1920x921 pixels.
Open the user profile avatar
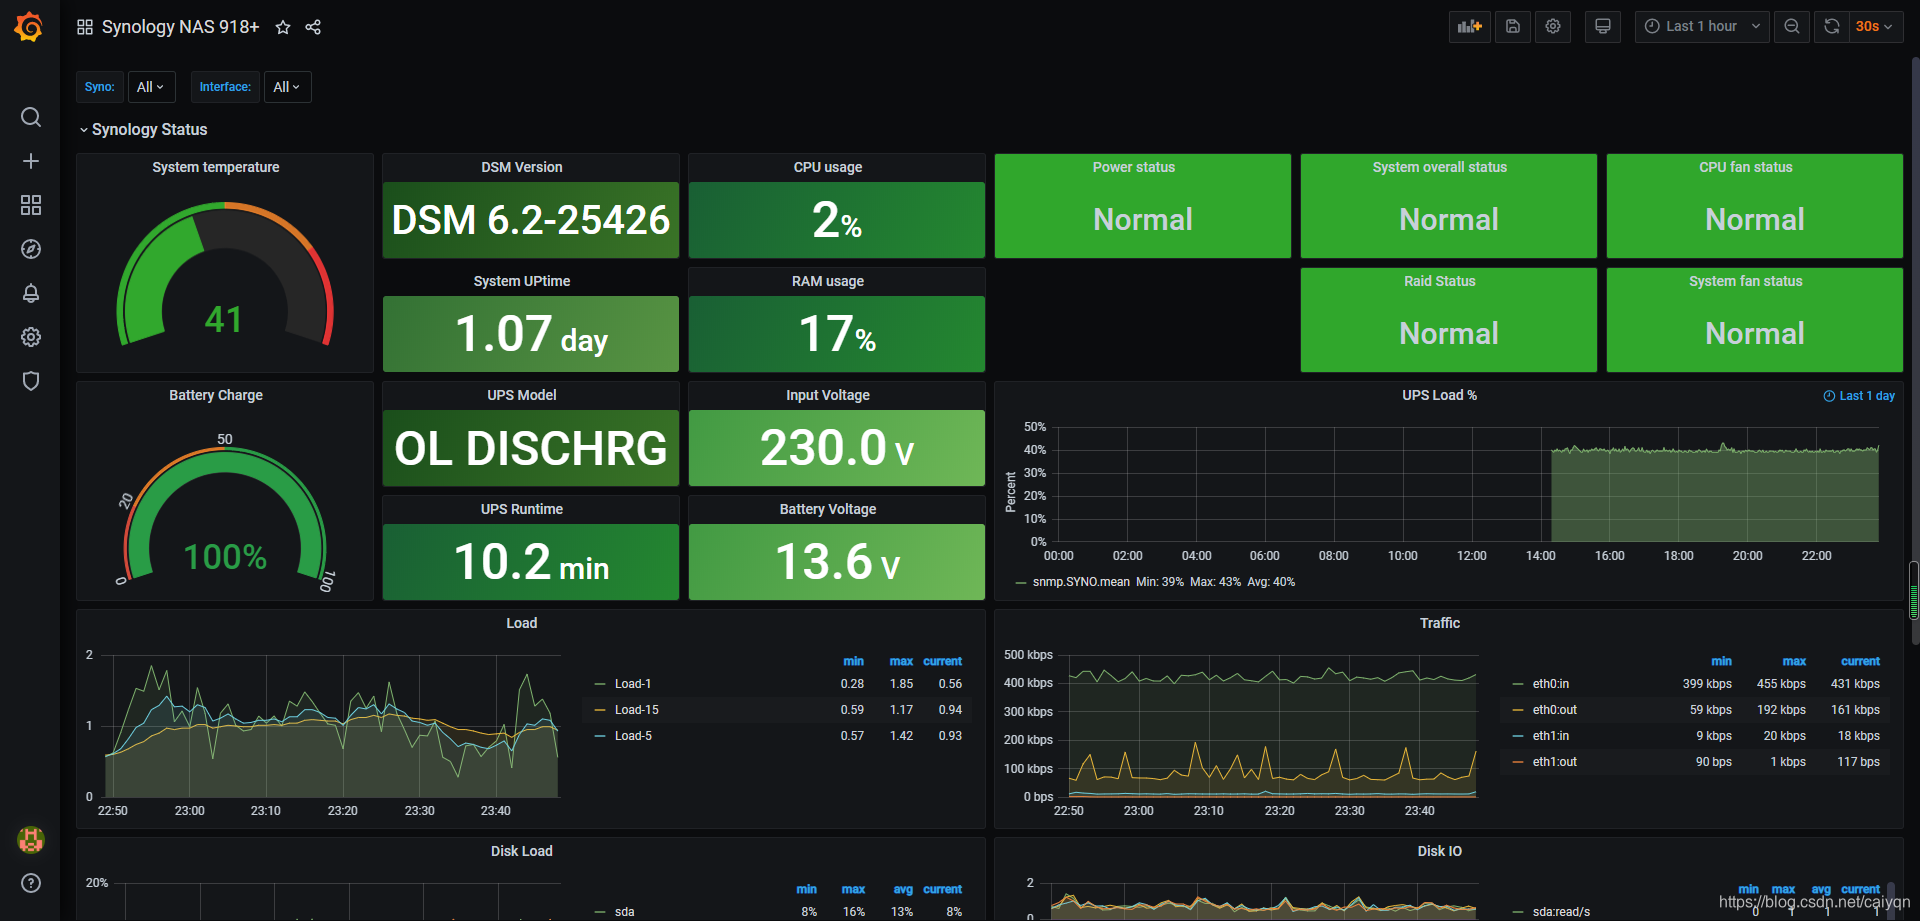(x=31, y=840)
